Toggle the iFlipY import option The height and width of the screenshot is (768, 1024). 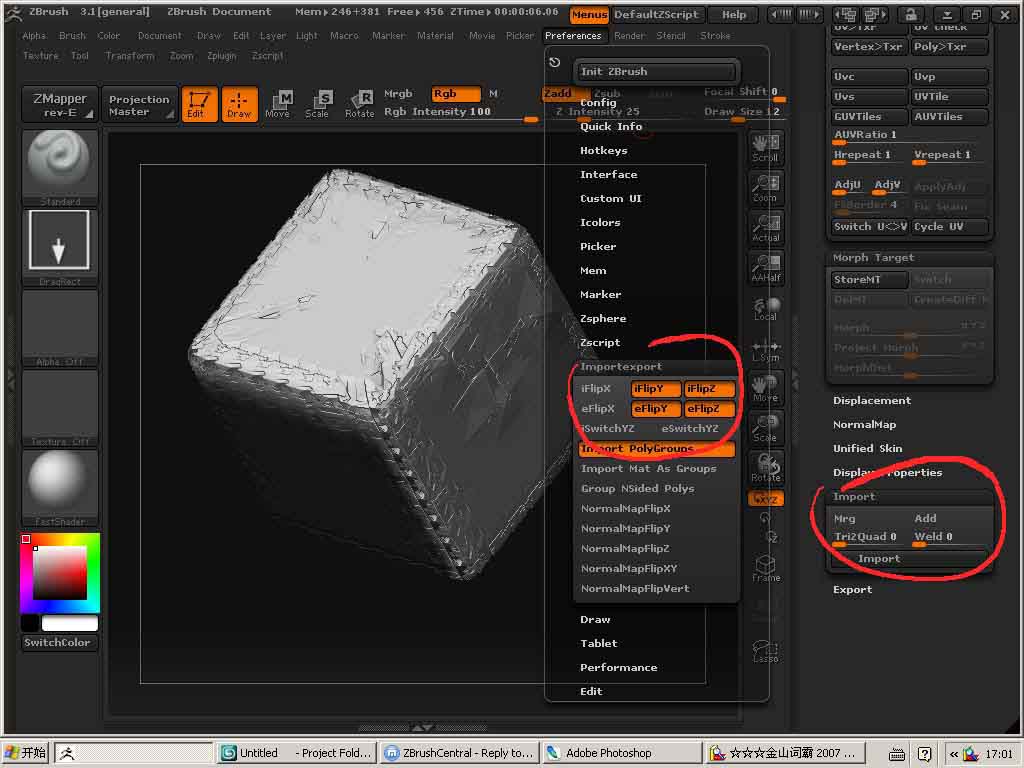click(x=655, y=389)
